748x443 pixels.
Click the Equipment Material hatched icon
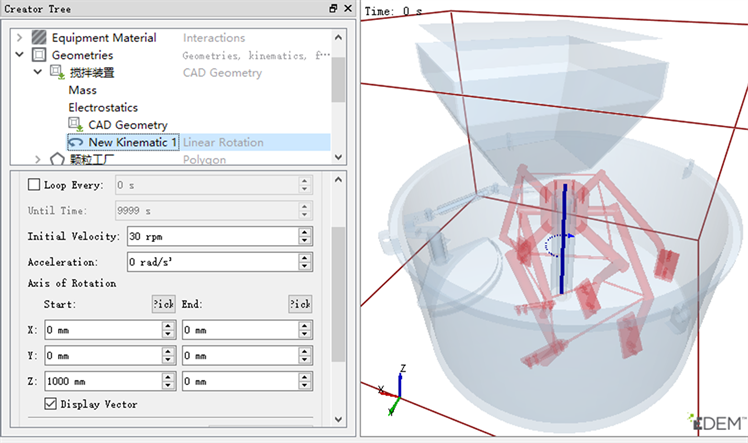tap(39, 38)
